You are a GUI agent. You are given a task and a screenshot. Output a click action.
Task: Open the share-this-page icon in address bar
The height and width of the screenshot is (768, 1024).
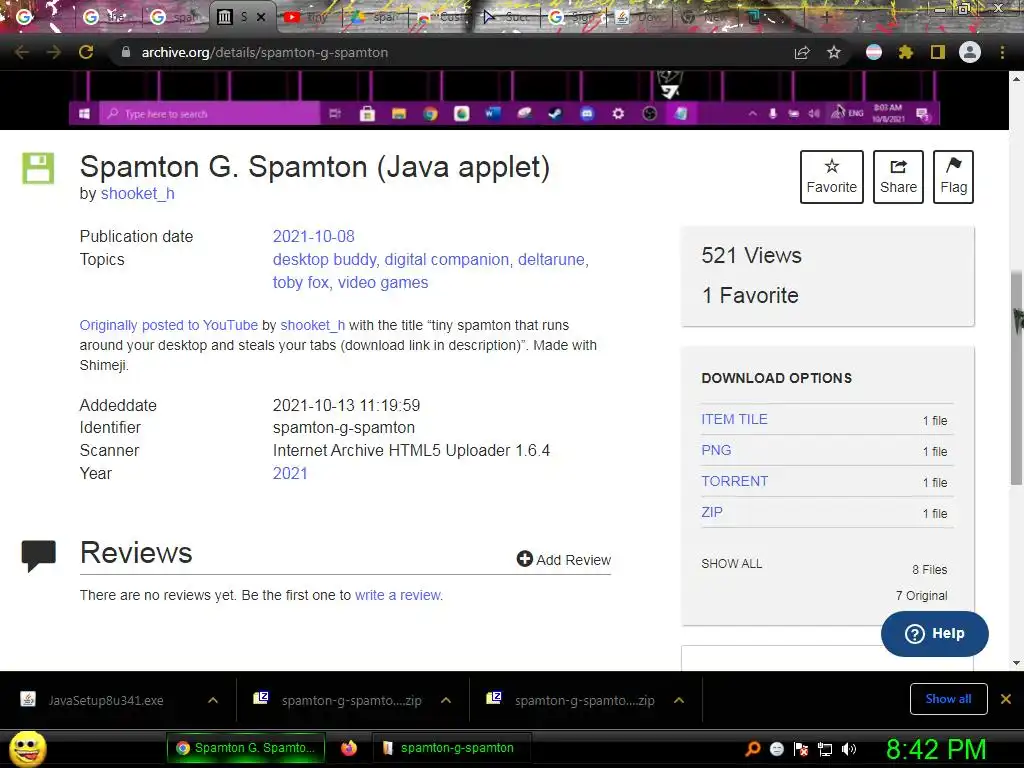point(802,53)
